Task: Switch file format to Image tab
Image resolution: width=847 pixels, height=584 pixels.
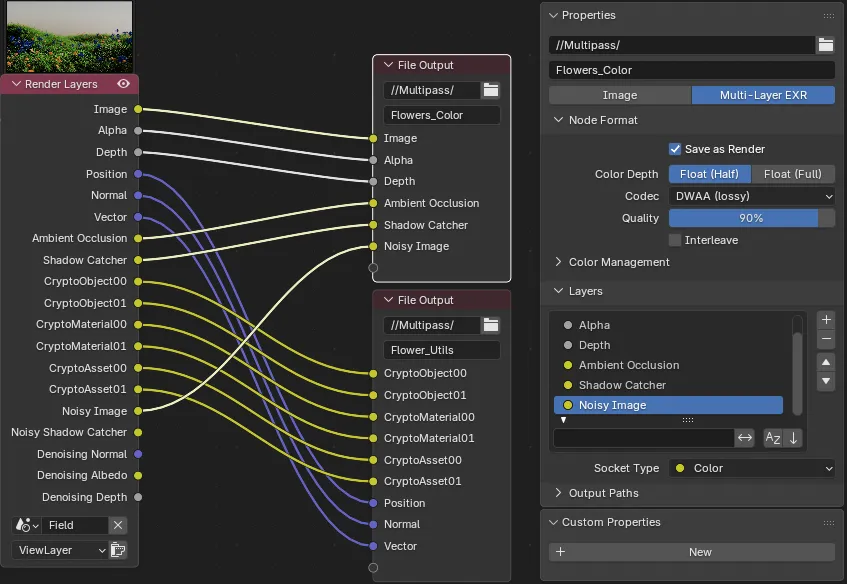Action: pos(619,95)
